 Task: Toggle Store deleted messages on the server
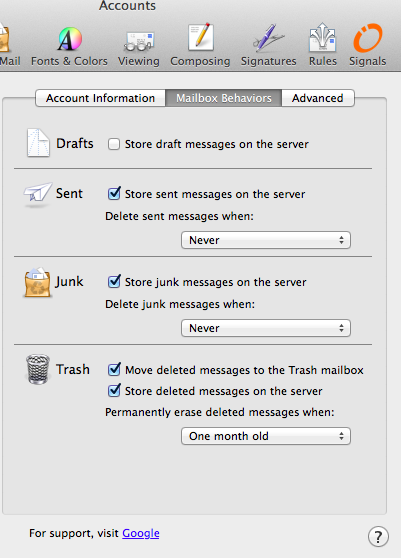tap(114, 390)
